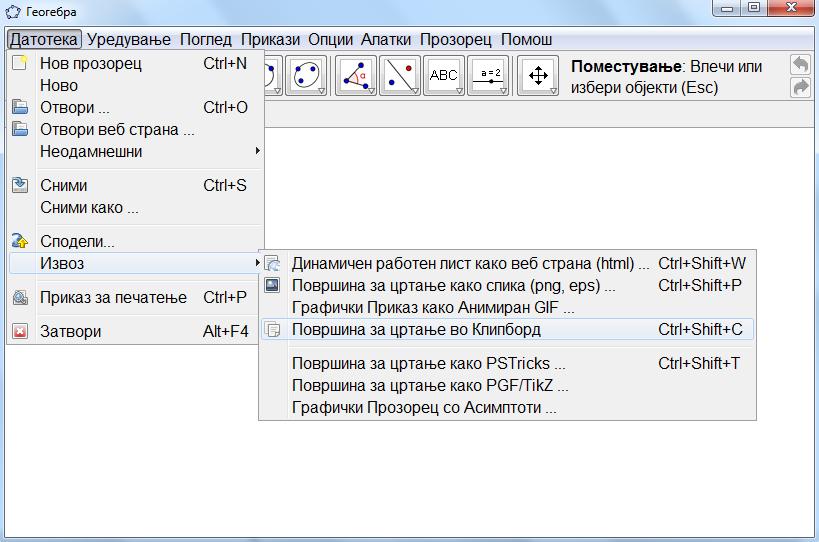
Task: Select the Move graphics view tool
Action: point(538,76)
